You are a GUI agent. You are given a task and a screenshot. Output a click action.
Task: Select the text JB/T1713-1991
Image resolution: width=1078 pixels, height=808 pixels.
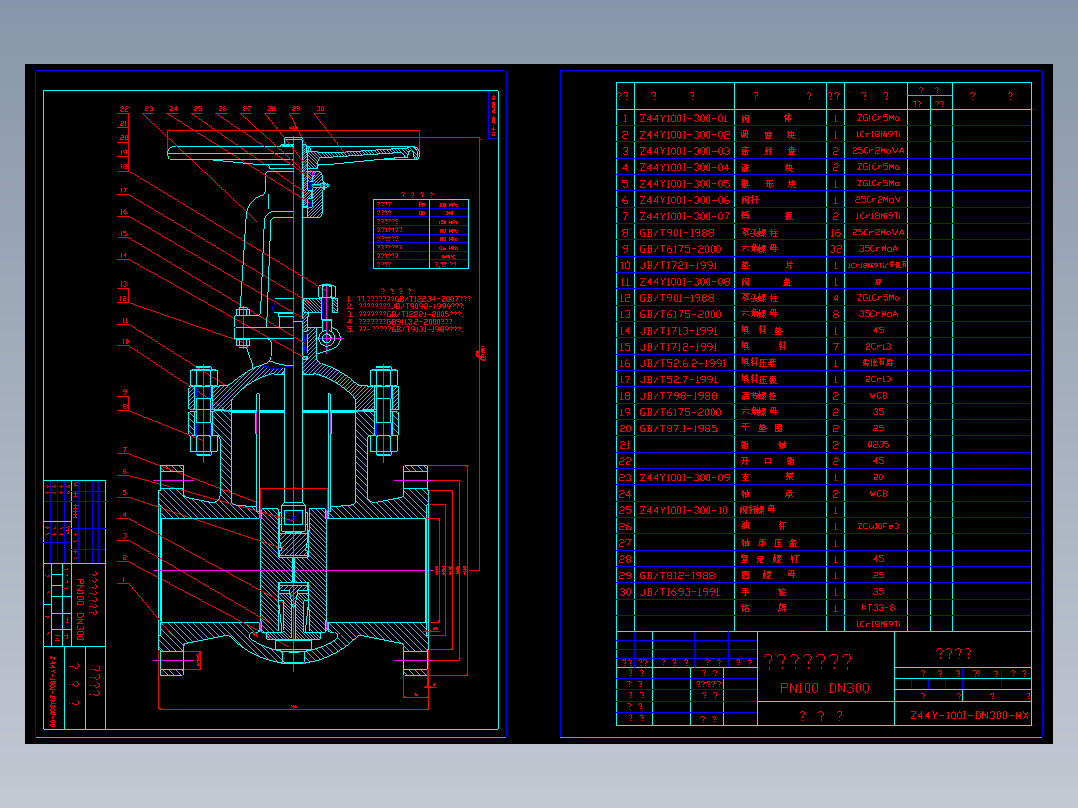click(678, 331)
